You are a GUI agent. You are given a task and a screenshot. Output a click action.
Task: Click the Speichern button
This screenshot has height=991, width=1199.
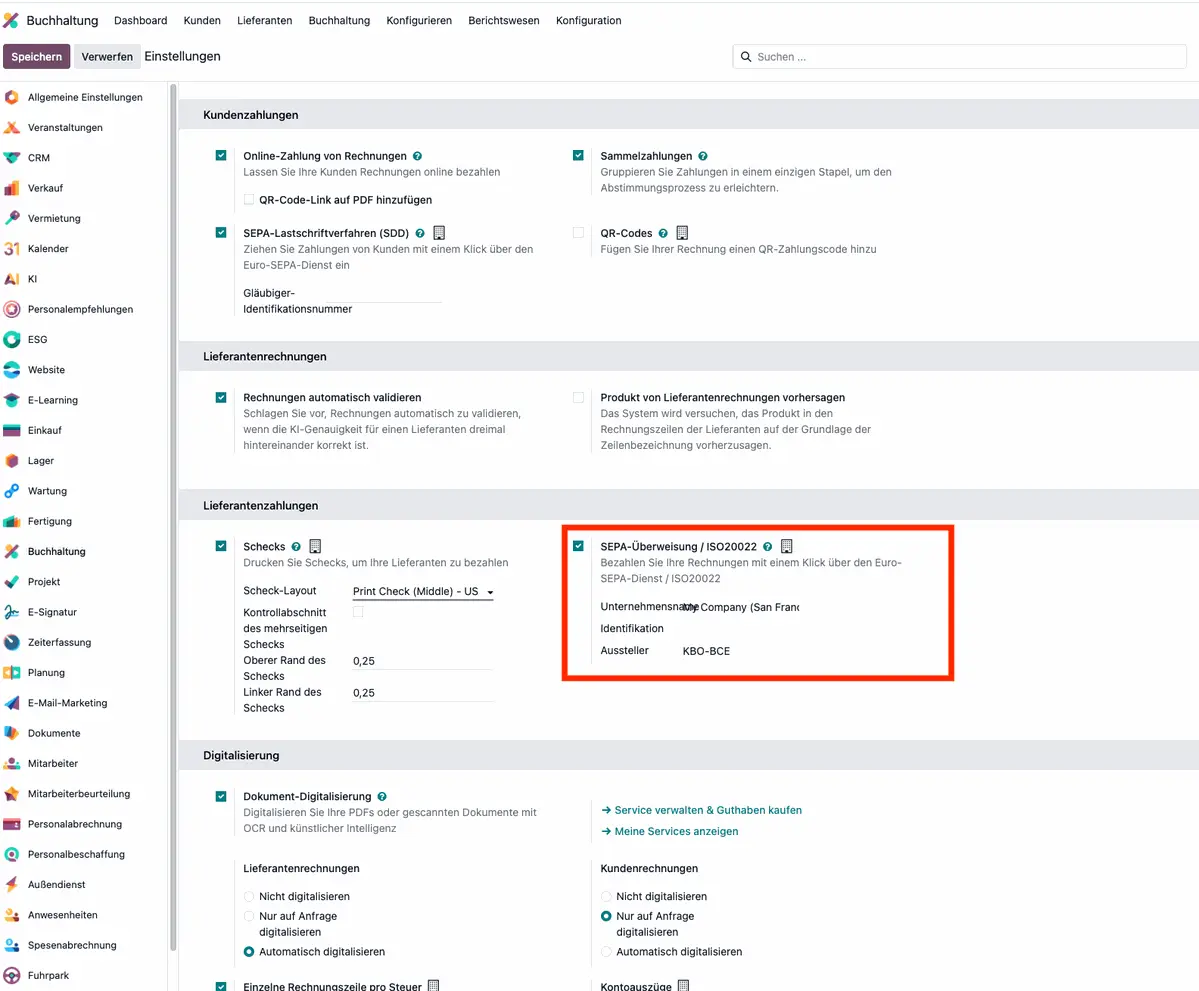click(37, 56)
